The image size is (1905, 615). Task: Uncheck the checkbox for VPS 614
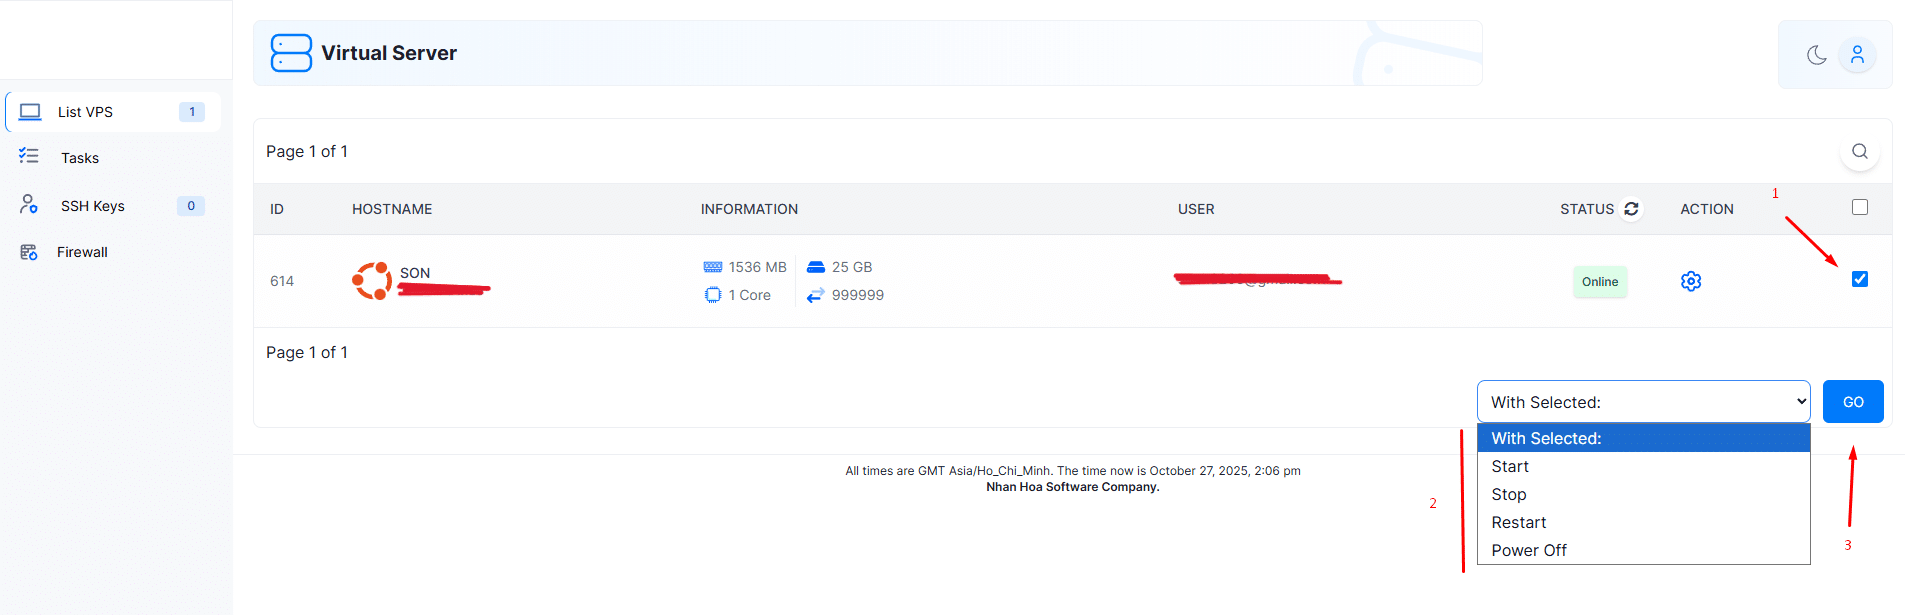1859,279
